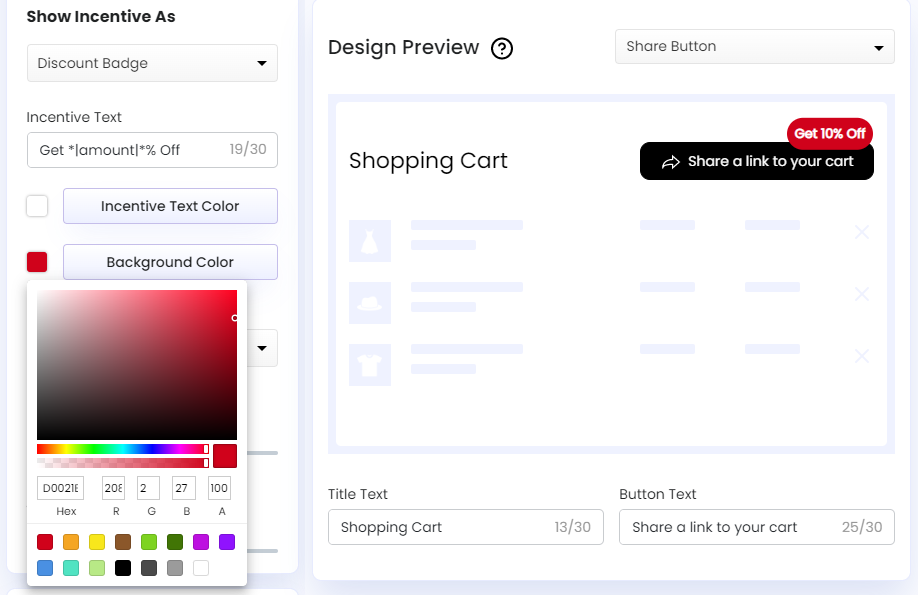918x595 pixels.
Task: Click the Hex value field in the color picker
Action: [60, 488]
